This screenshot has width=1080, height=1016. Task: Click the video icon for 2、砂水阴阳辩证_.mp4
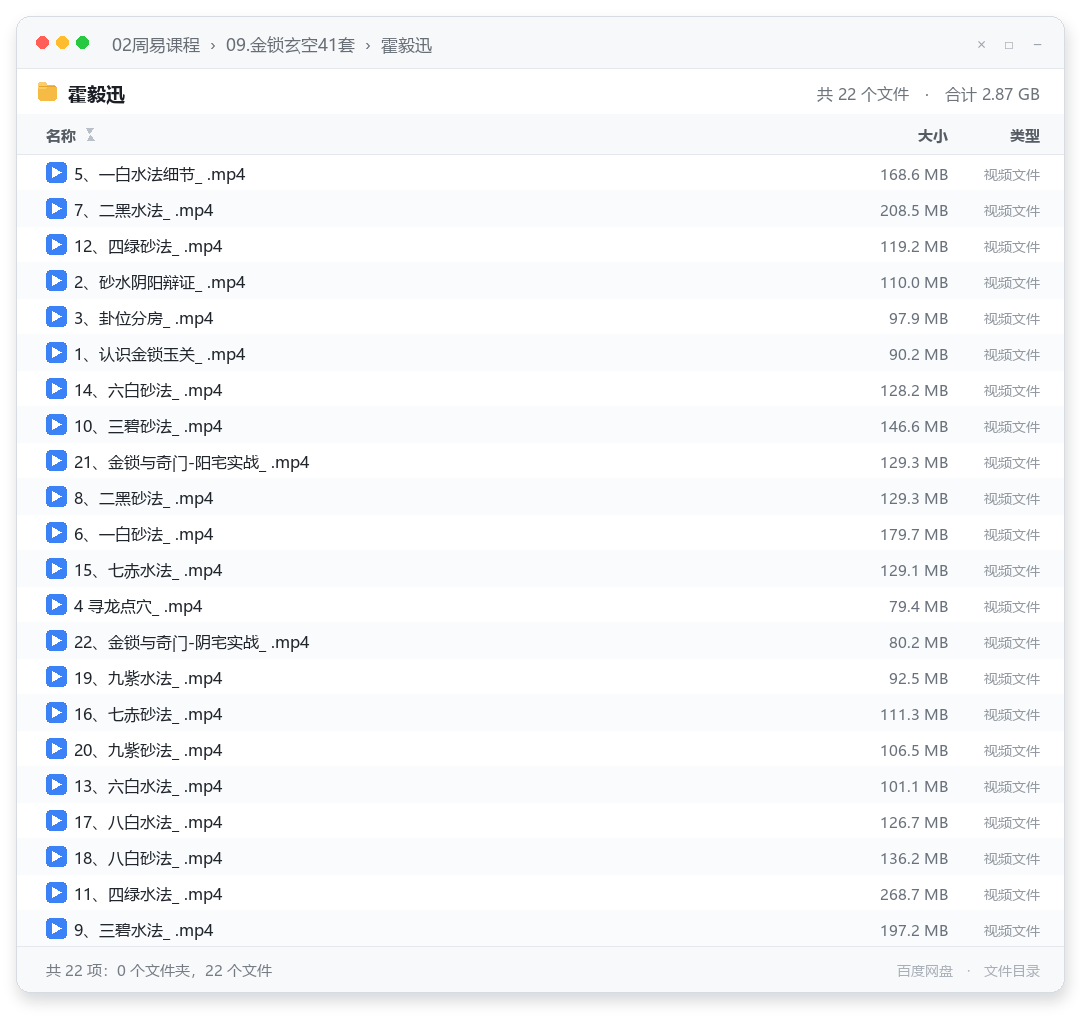56,281
